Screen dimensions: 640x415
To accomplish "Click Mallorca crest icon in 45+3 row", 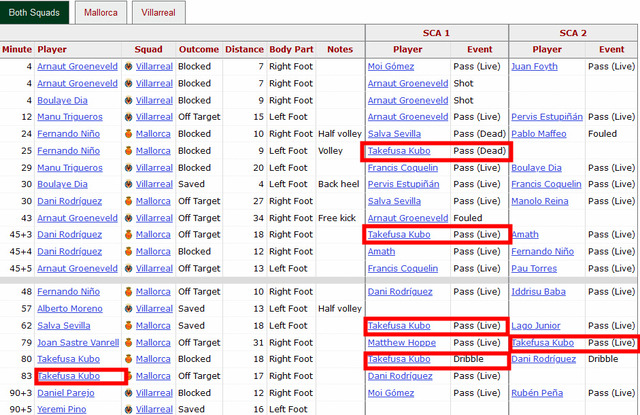I will (x=129, y=235).
